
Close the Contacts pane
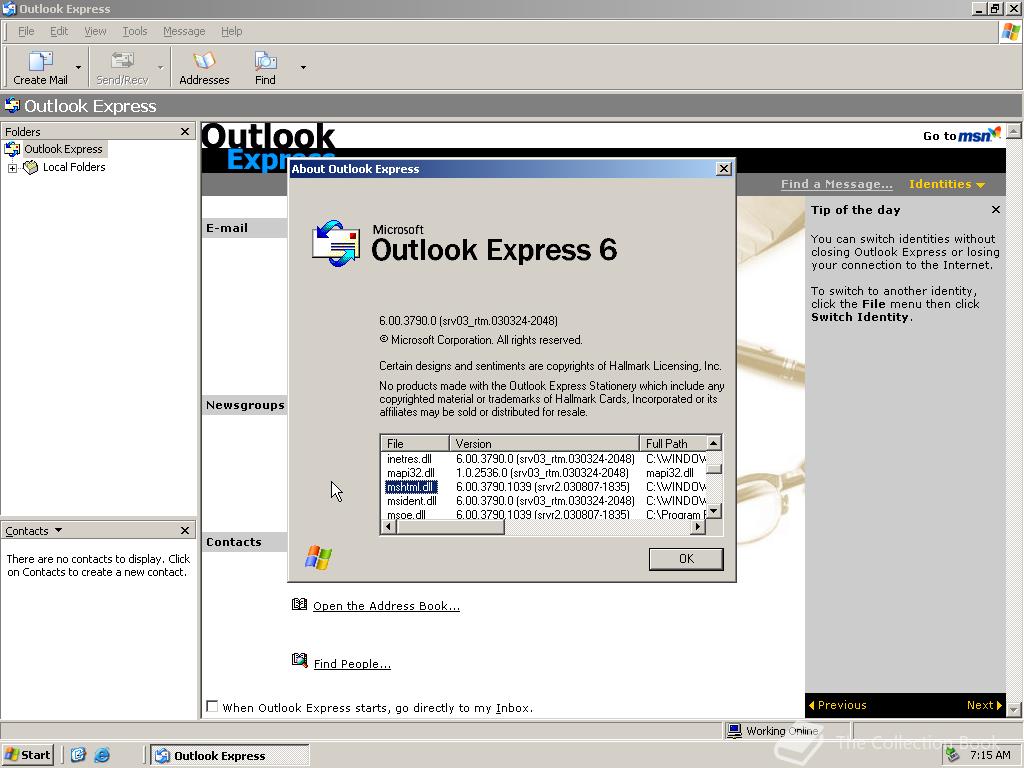tap(185, 530)
